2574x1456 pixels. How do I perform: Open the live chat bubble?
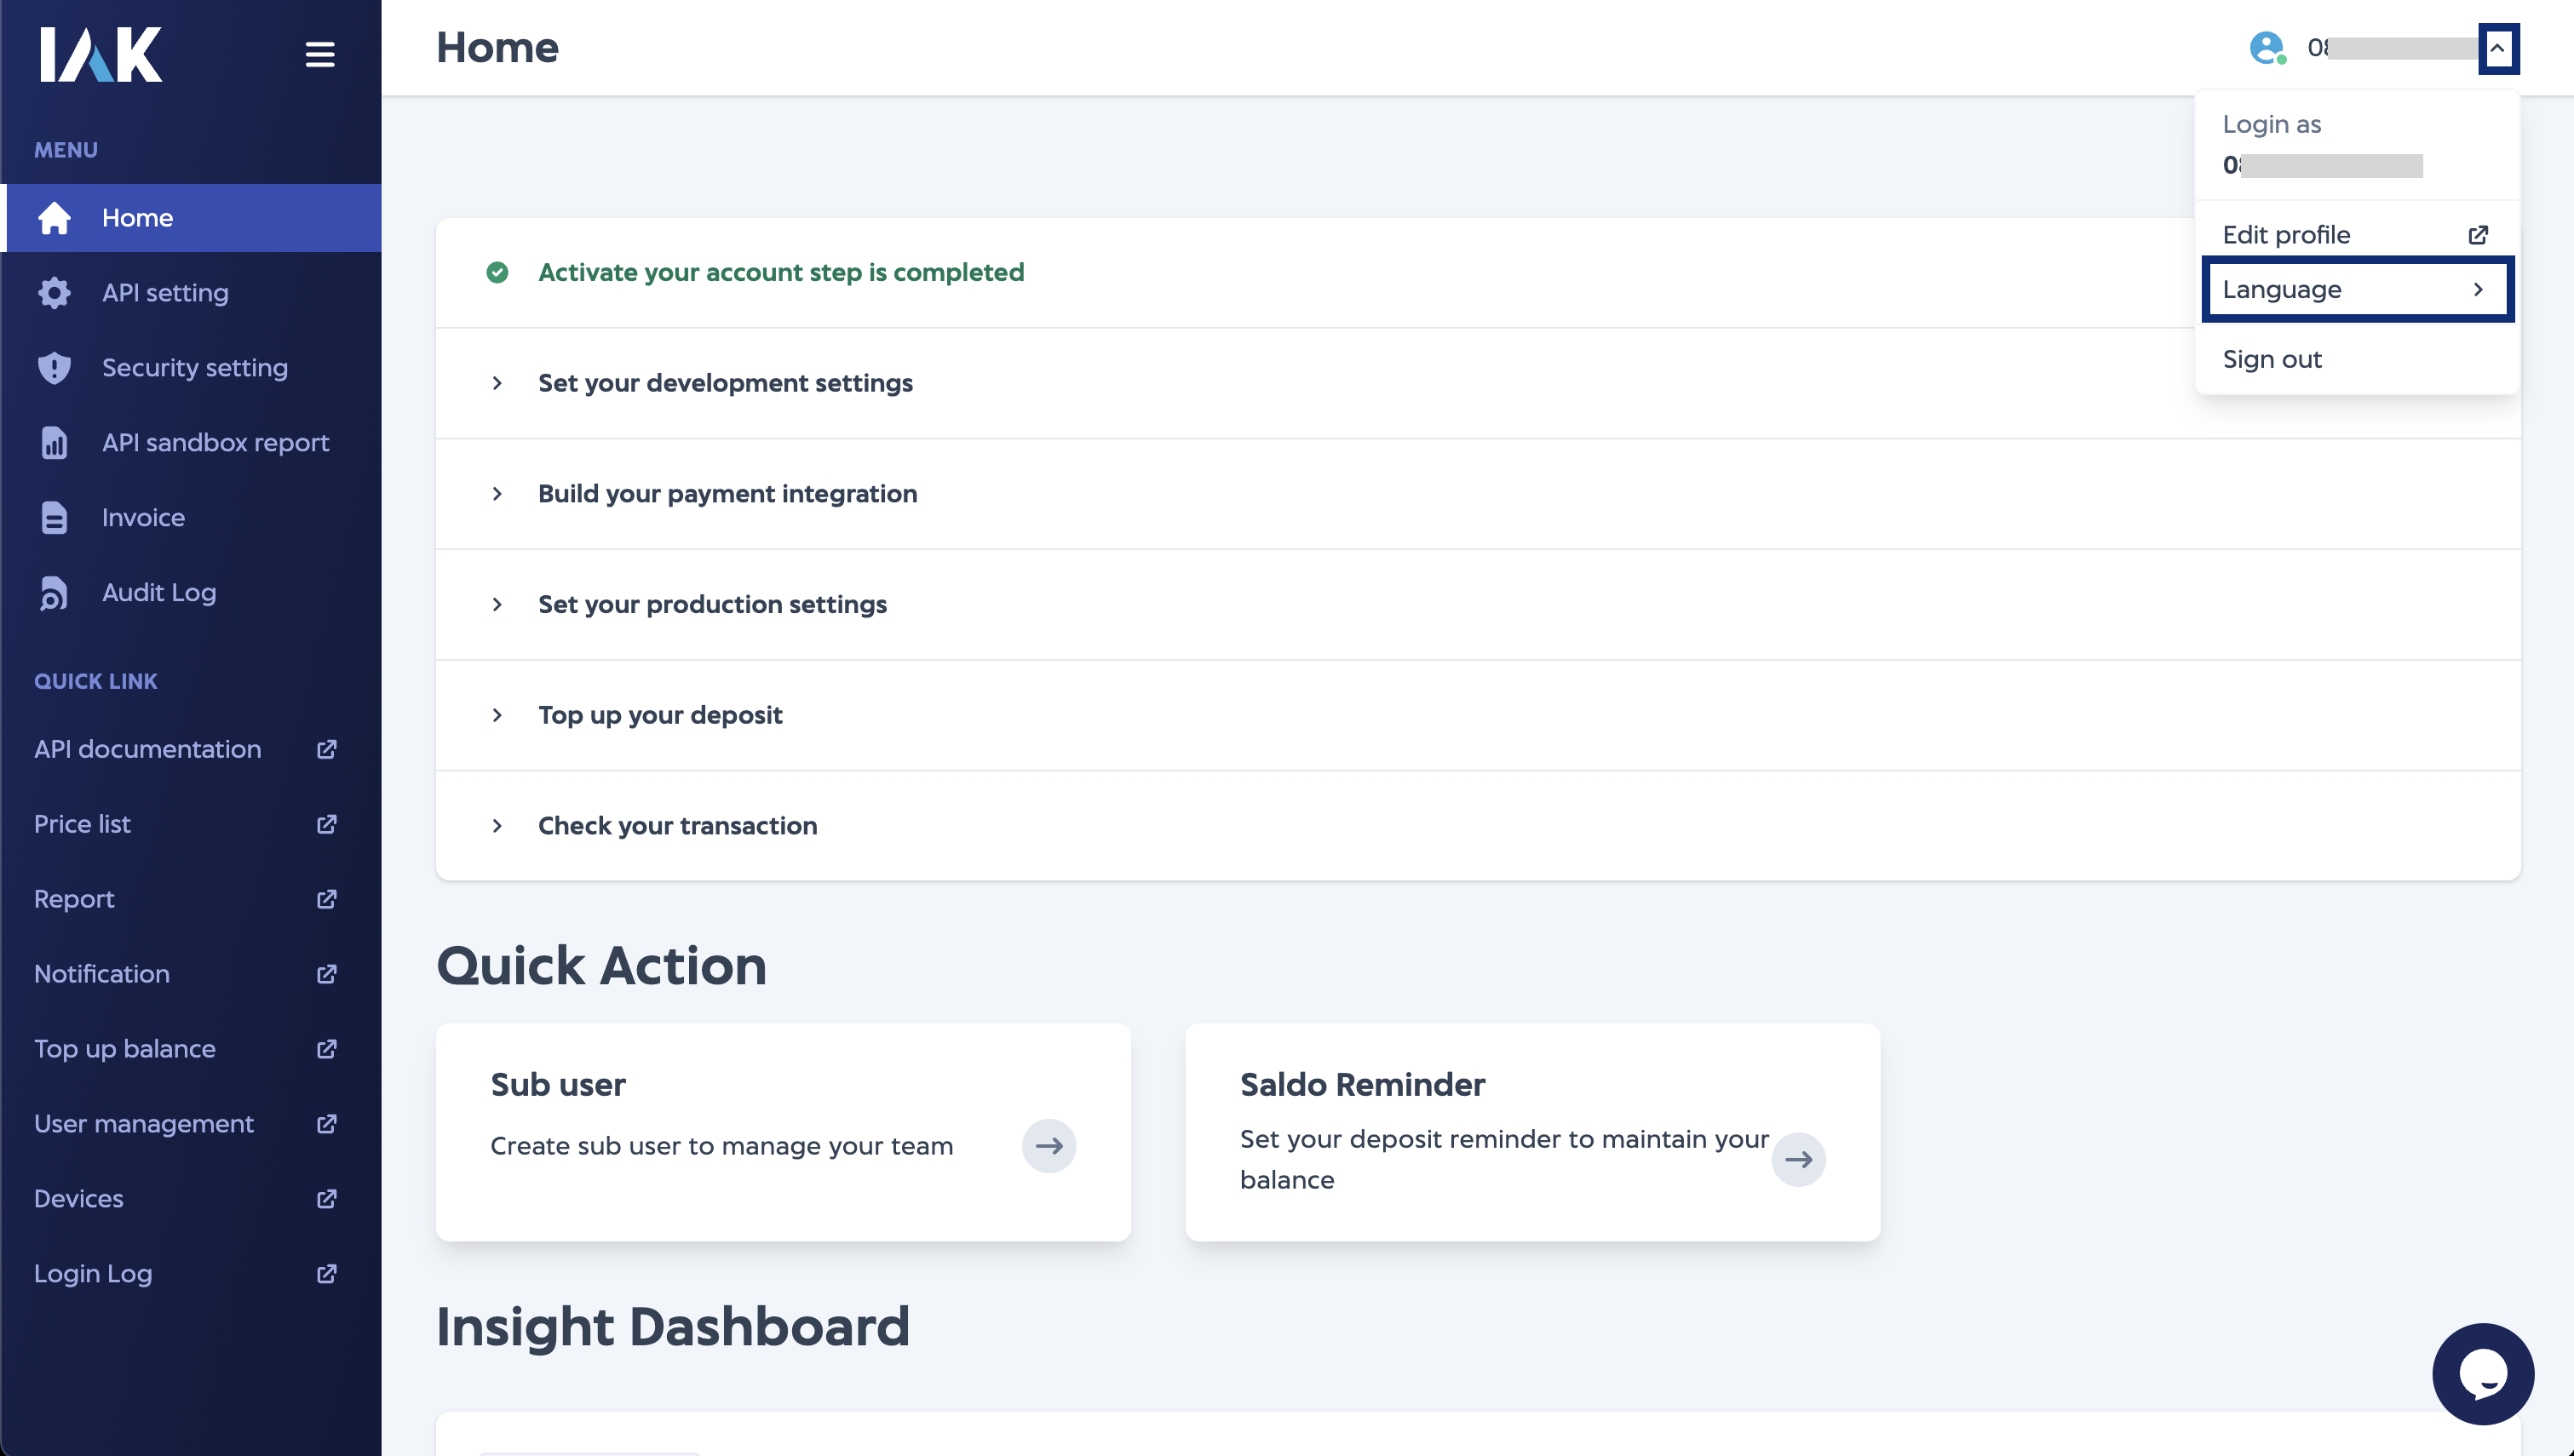2482,1374
